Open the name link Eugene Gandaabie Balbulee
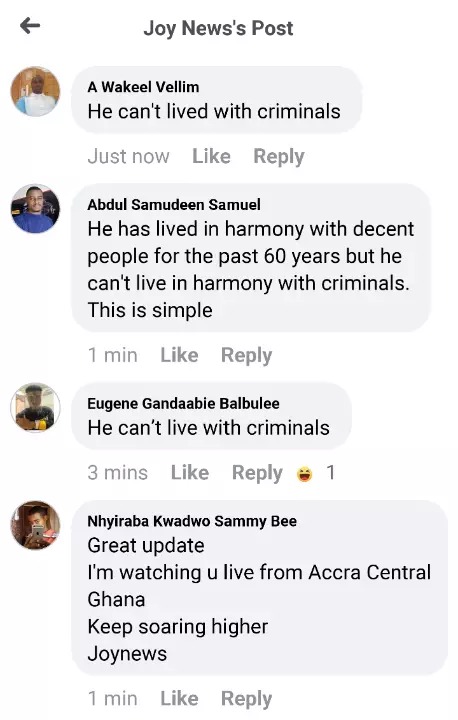 [183, 403]
